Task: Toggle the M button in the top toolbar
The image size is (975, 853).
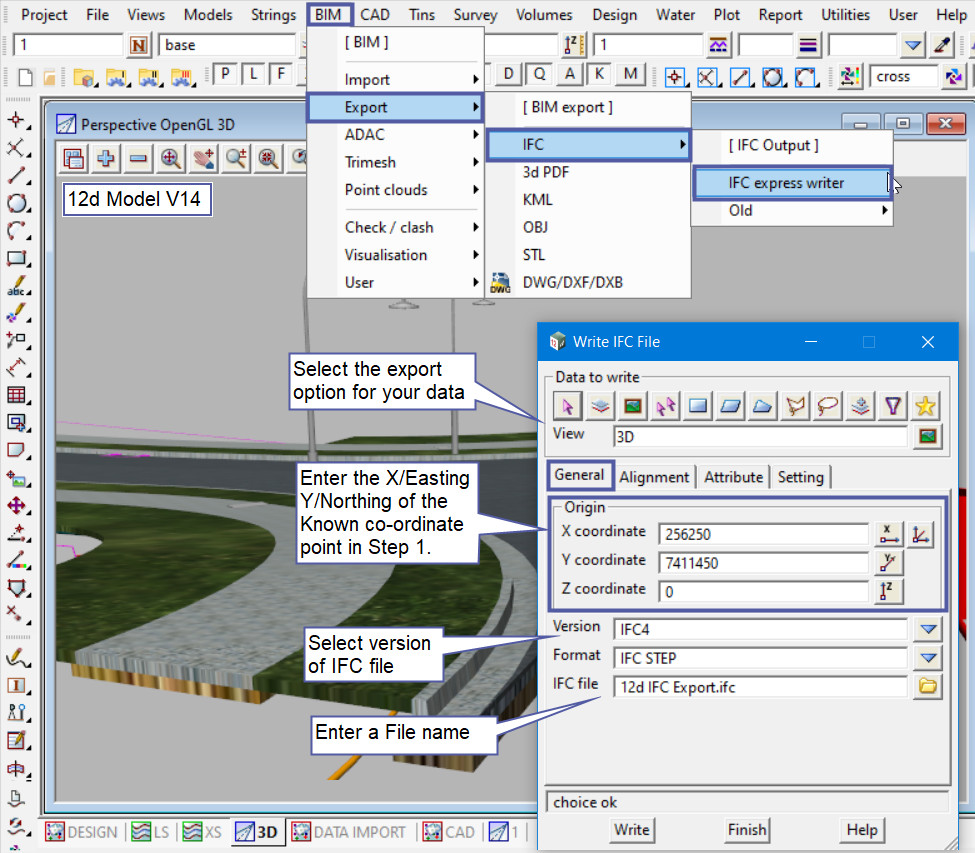Action: 630,75
